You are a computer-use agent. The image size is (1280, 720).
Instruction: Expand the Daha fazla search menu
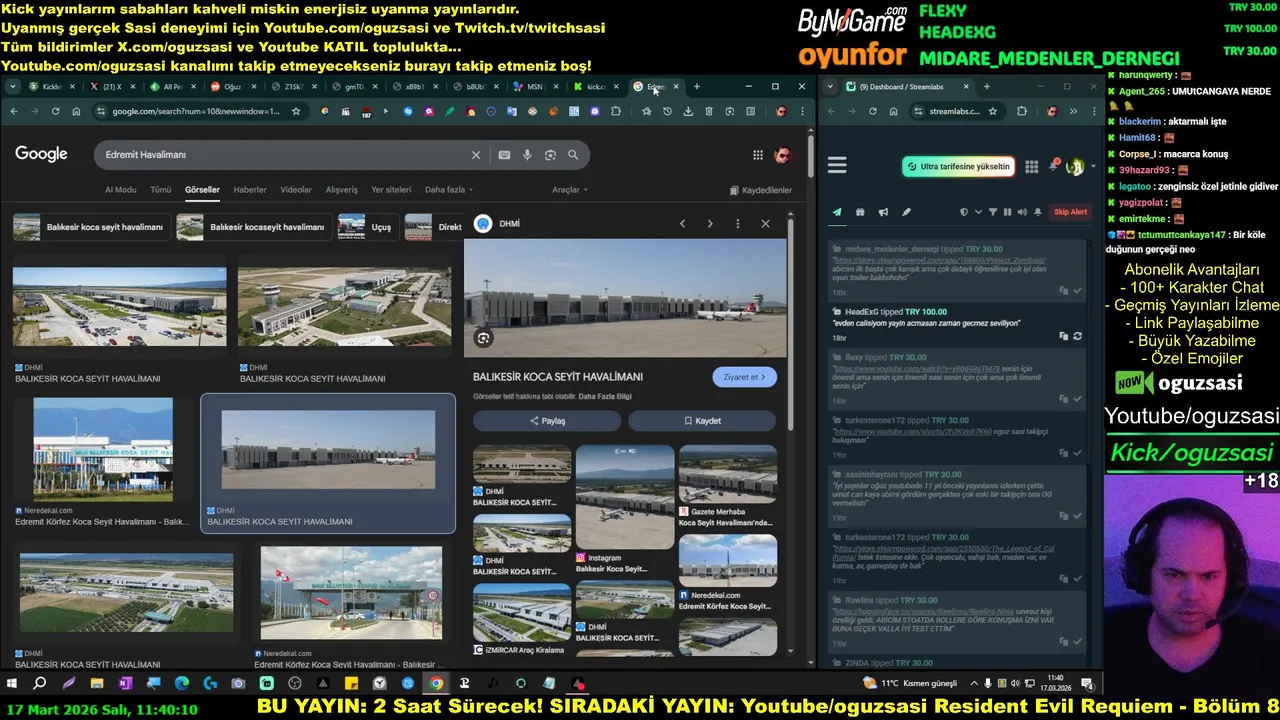448,190
